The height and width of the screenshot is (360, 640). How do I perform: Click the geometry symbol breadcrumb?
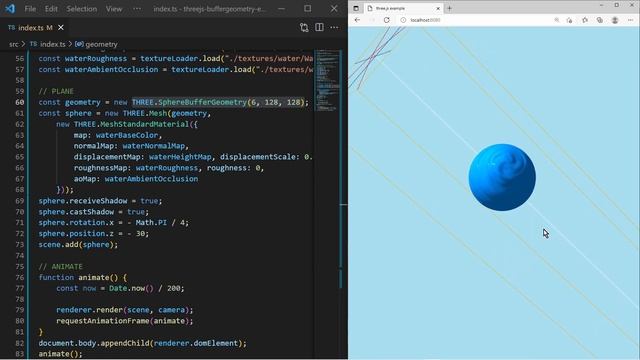[97, 44]
